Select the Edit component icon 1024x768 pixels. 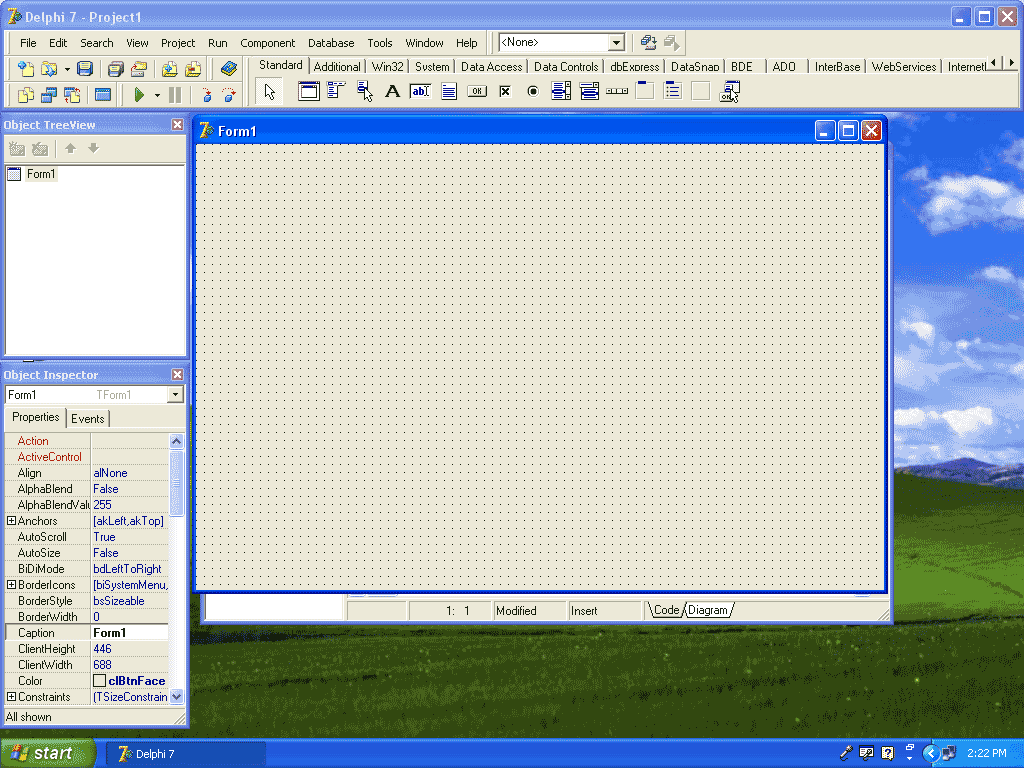click(x=420, y=91)
